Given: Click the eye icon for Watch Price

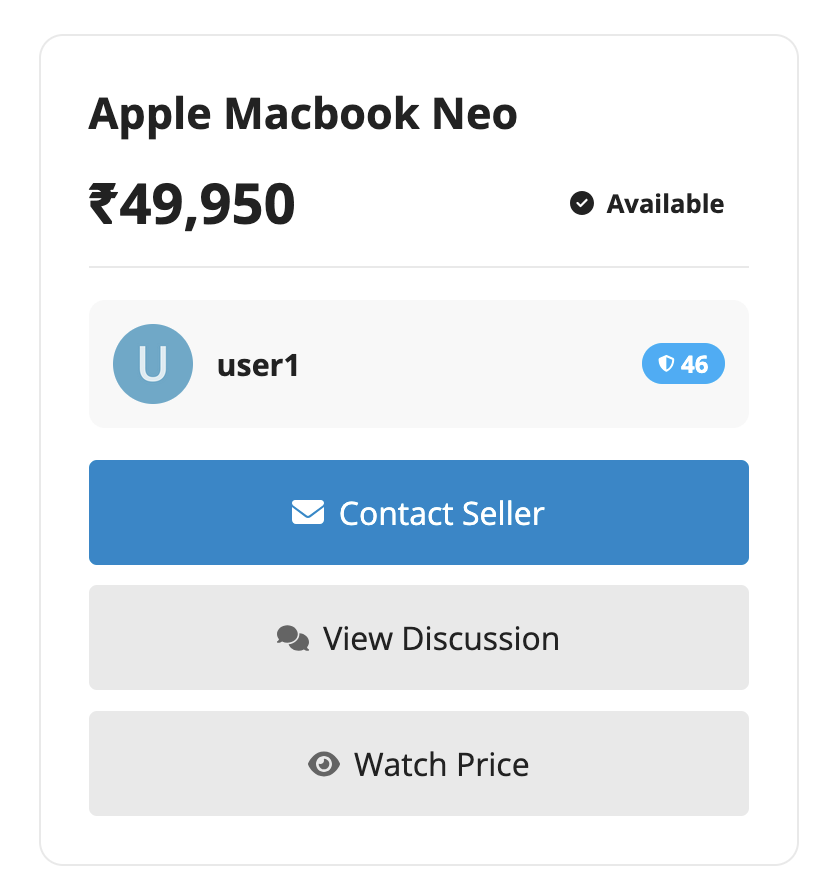Looking at the screenshot, I should coord(323,765).
